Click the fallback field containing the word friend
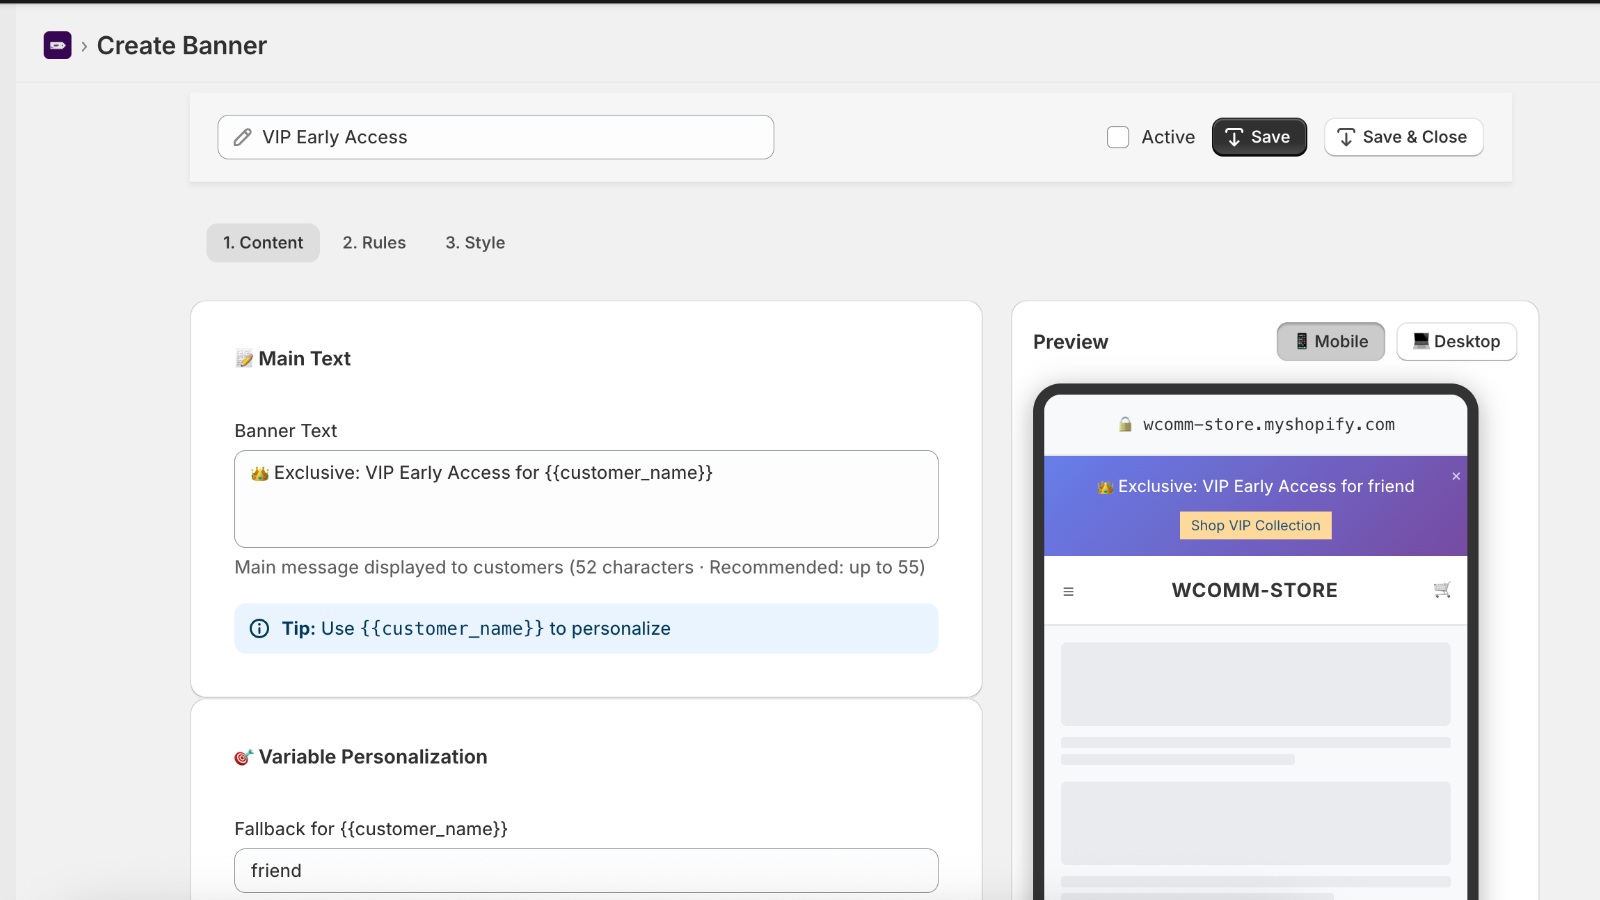1600x900 pixels. 586,870
